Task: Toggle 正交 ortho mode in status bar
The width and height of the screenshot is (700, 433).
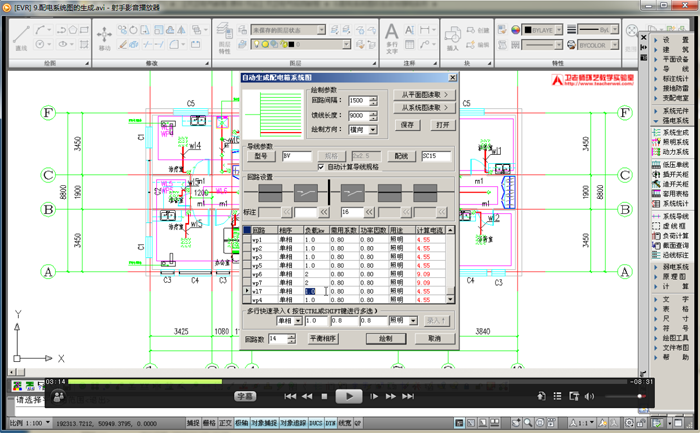Action: pyautogui.click(x=225, y=423)
